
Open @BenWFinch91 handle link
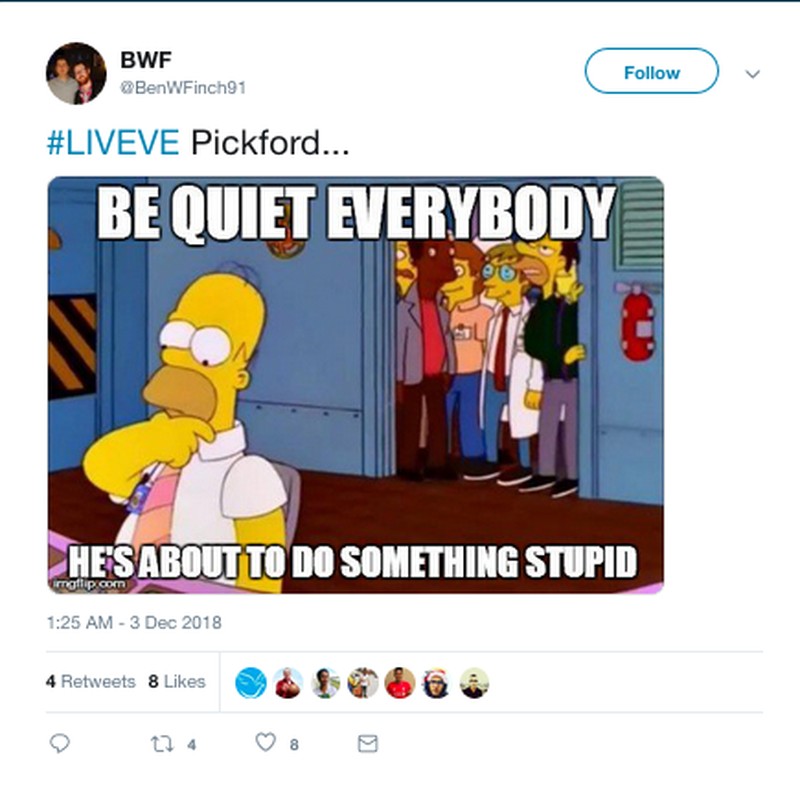click(x=183, y=88)
